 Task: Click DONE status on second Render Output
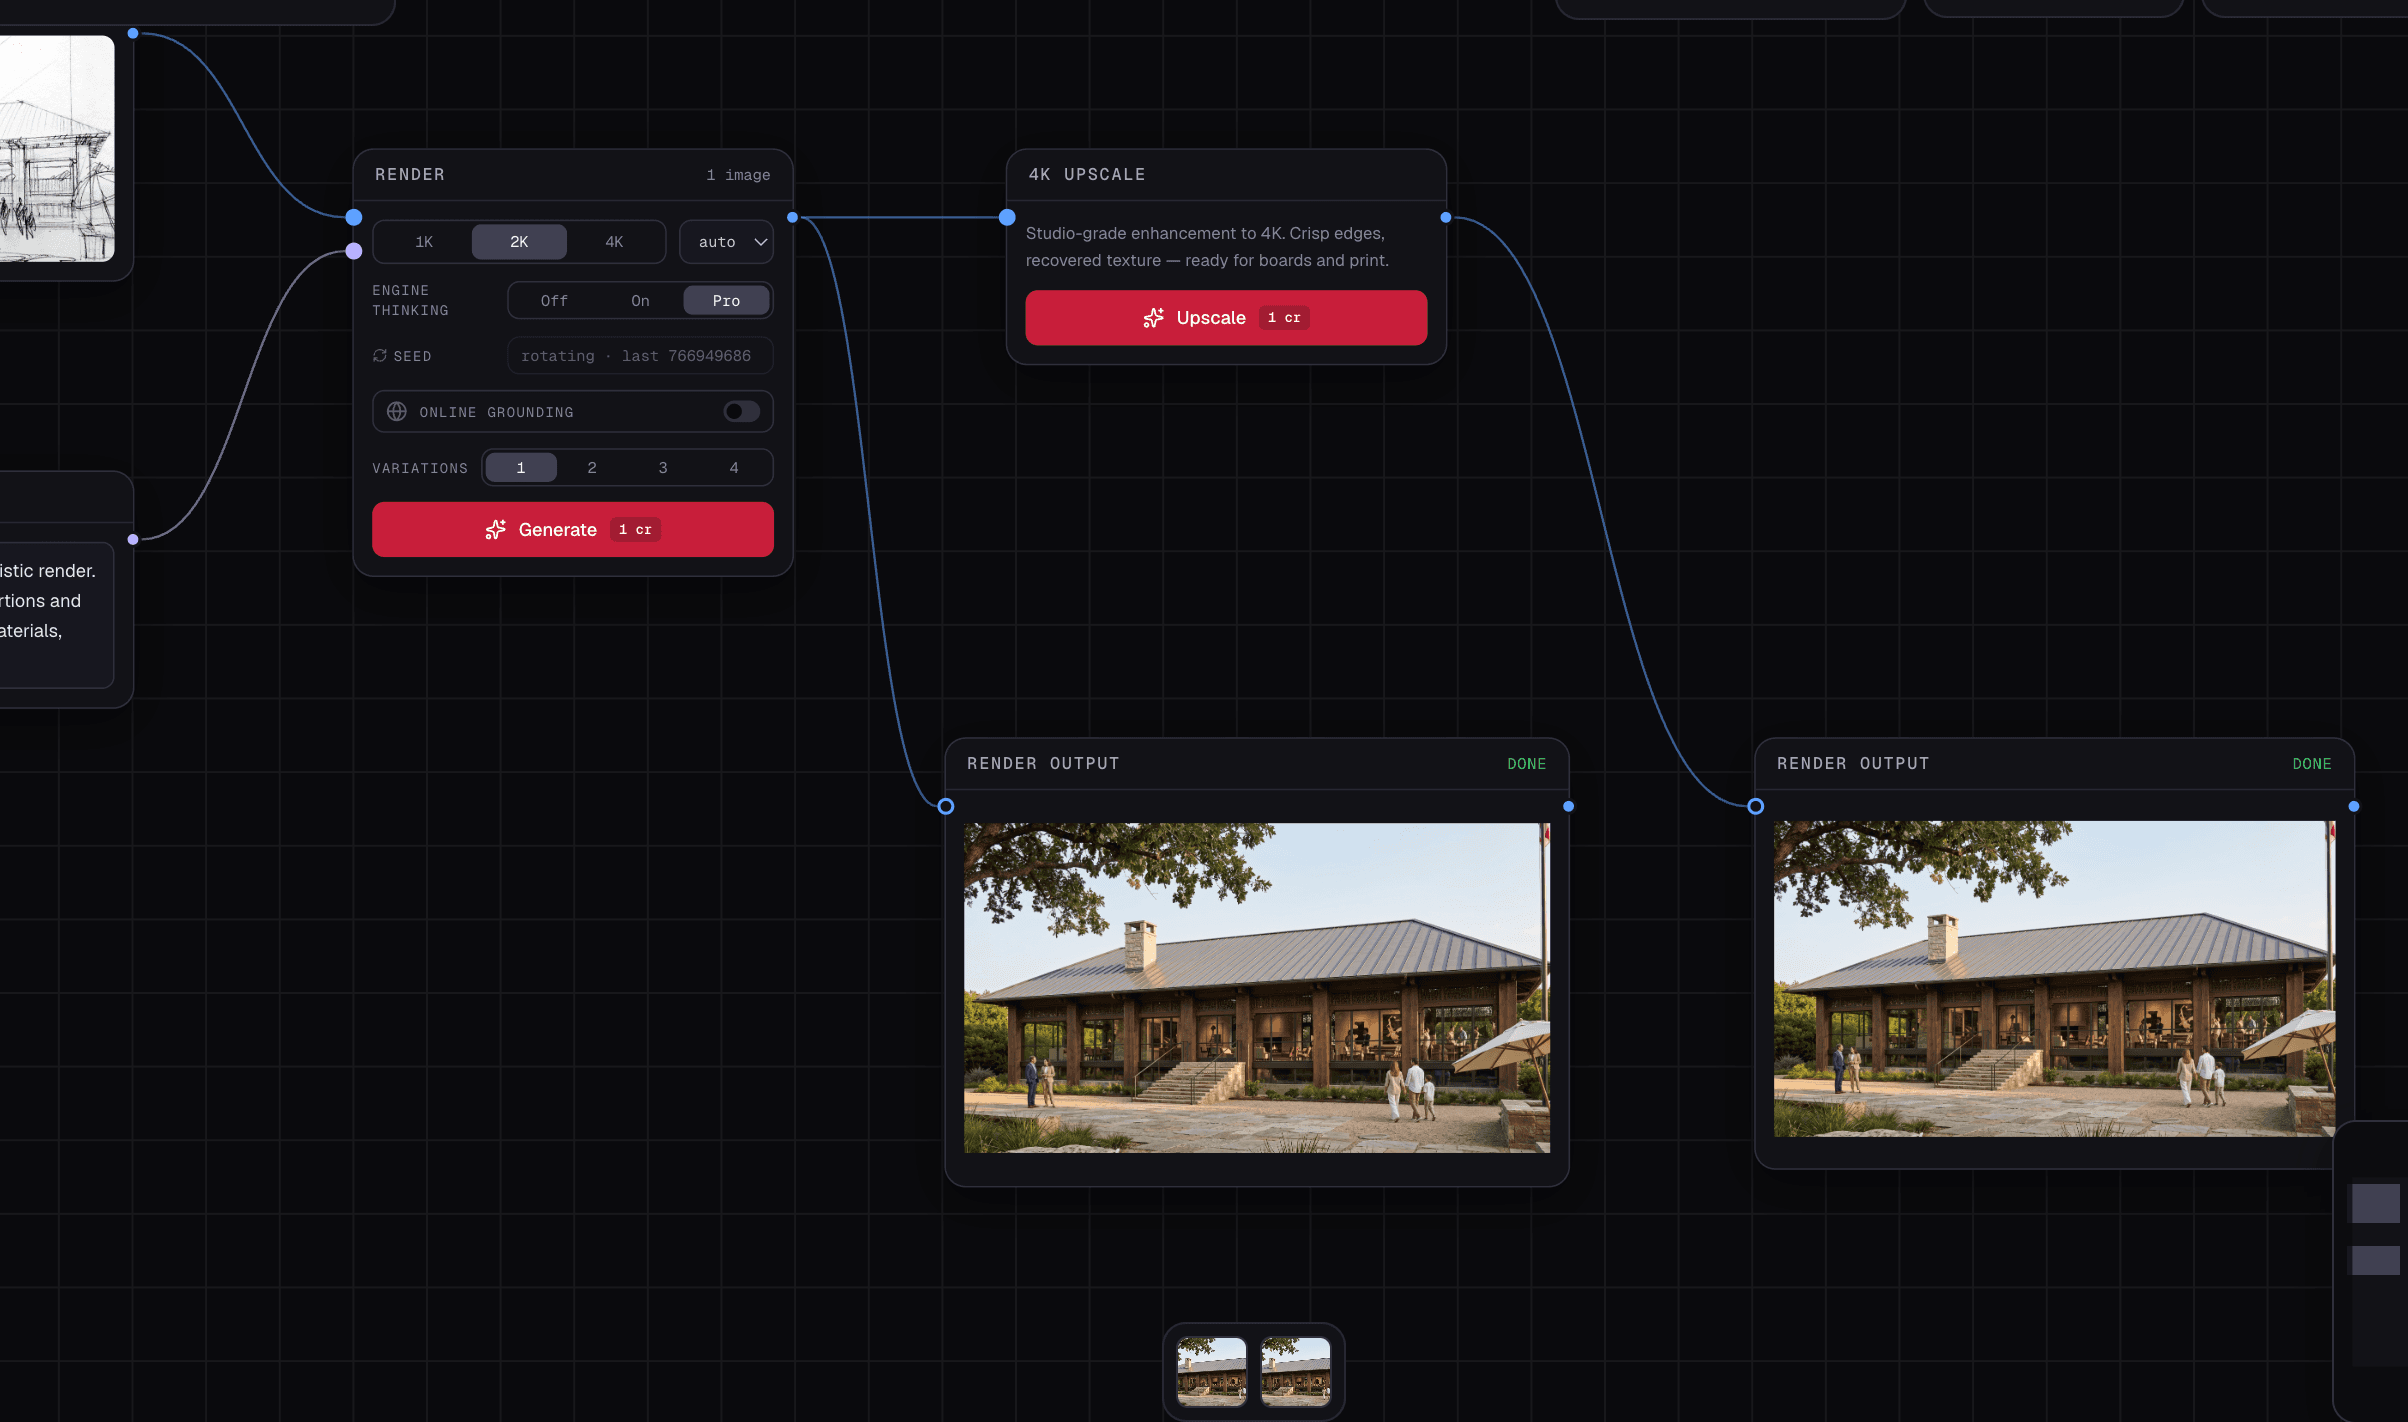click(x=2312, y=764)
